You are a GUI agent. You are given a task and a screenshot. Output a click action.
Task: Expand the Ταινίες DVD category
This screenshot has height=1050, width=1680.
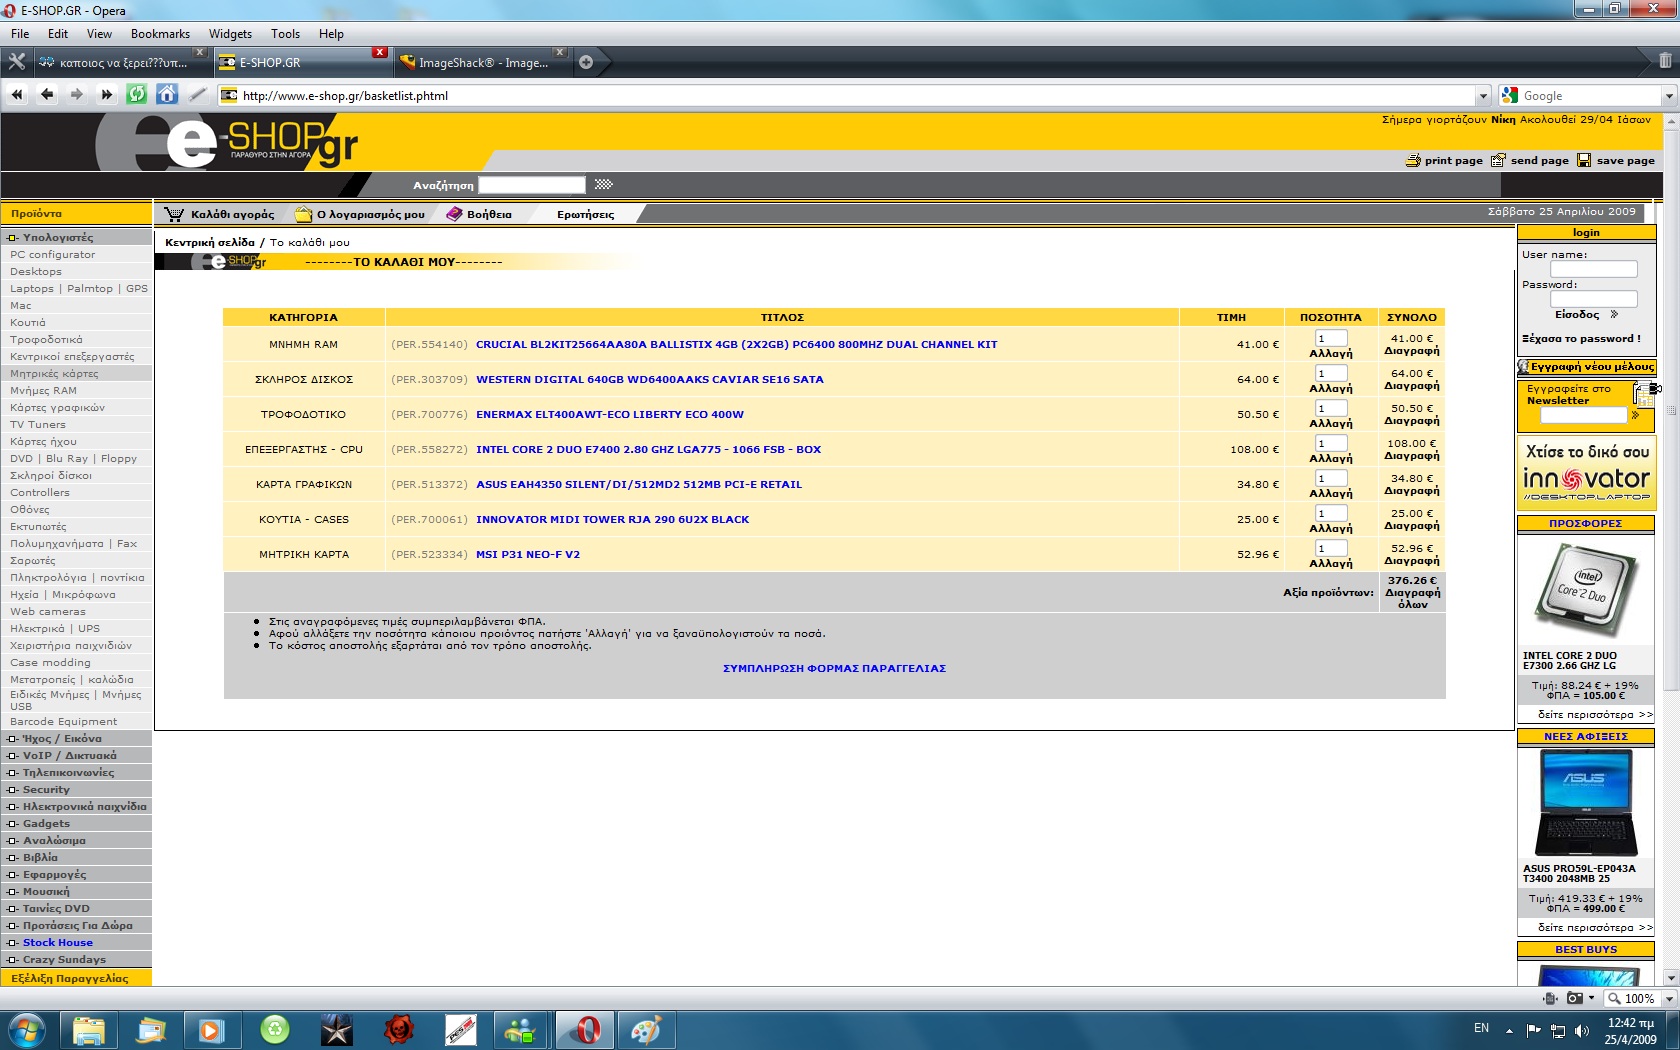[x=13, y=909]
